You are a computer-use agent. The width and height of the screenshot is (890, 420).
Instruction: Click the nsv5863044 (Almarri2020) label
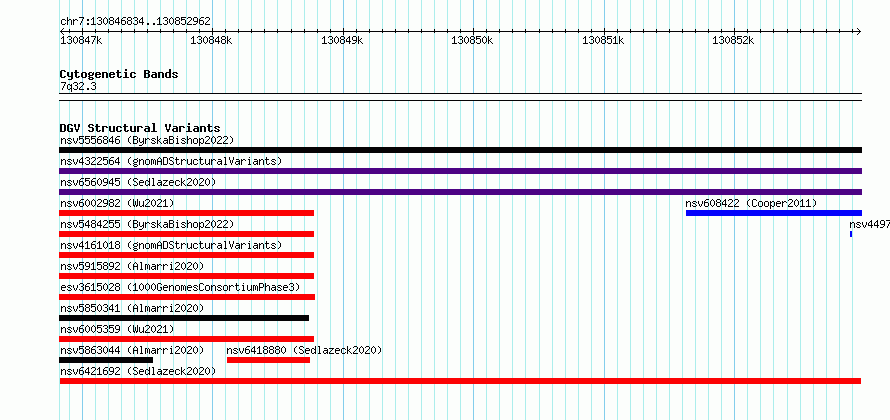pos(132,350)
